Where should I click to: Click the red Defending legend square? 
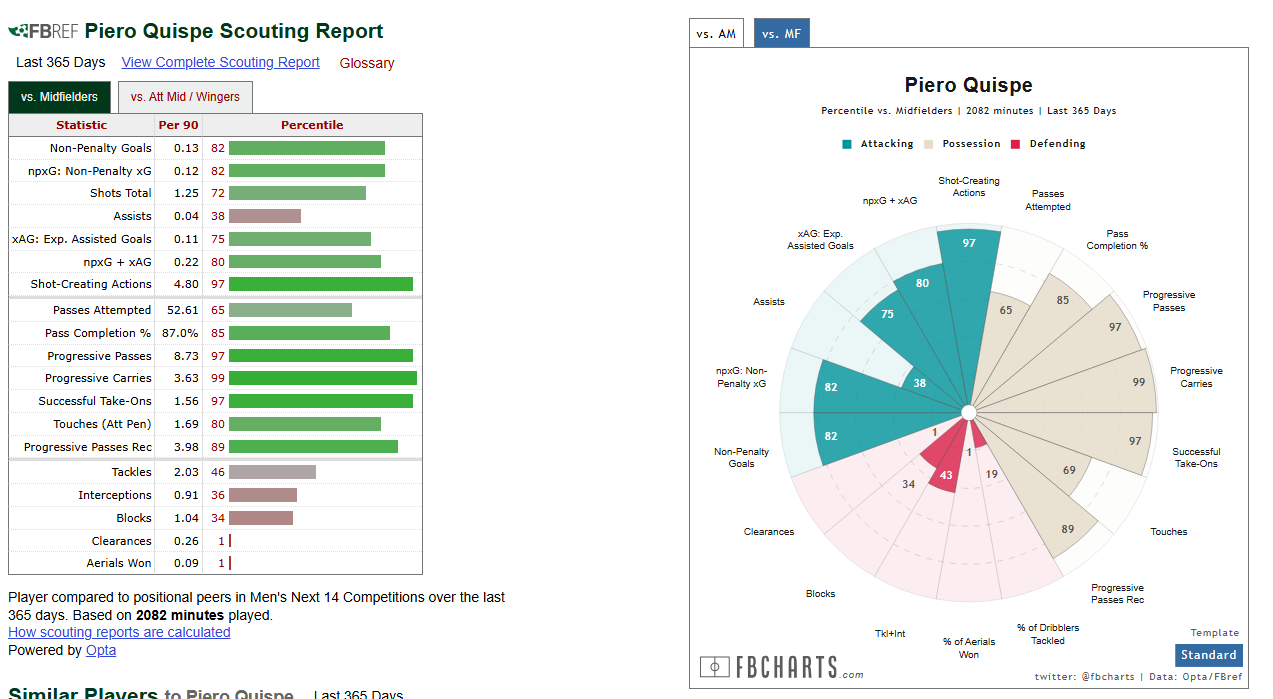click(1015, 144)
